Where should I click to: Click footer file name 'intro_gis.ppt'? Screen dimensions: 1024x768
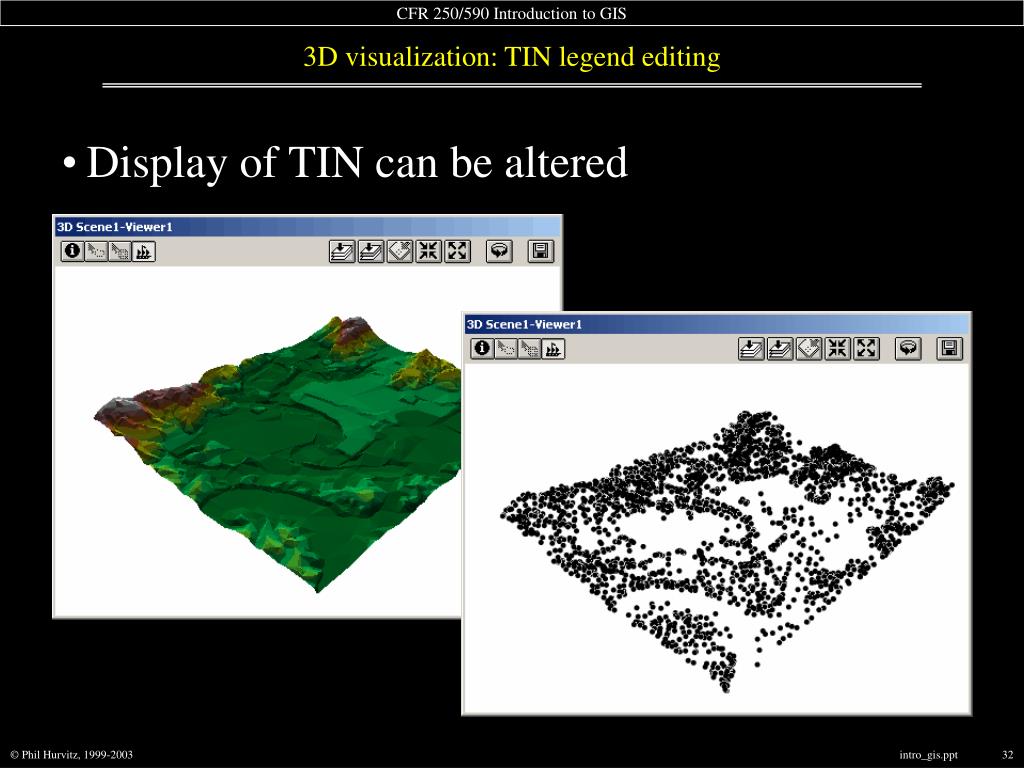coord(928,755)
